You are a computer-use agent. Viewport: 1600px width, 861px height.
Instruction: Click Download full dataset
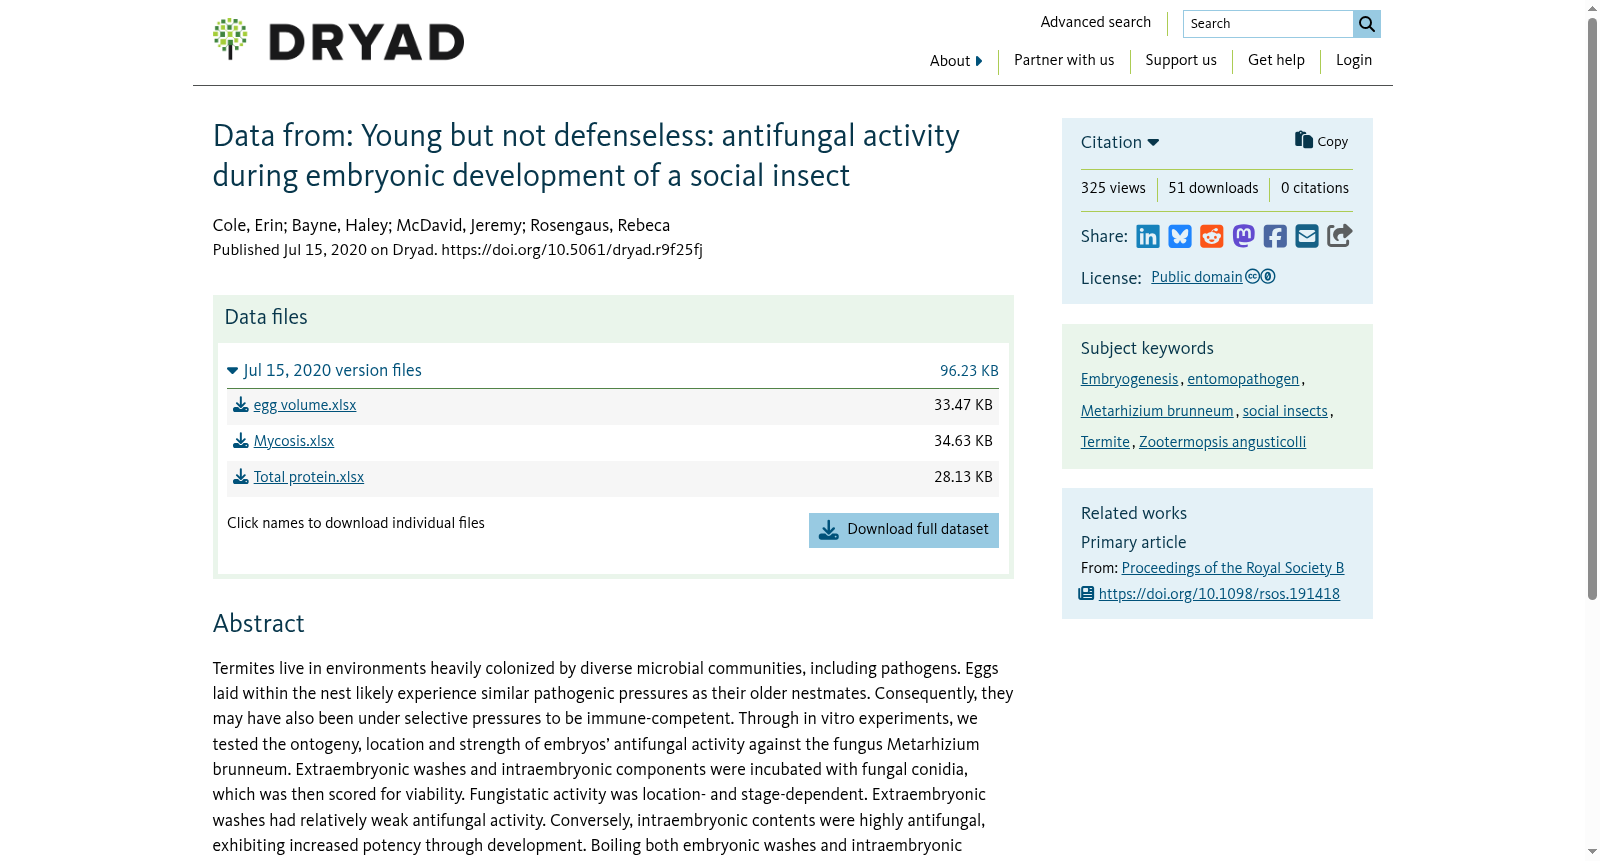click(x=904, y=530)
